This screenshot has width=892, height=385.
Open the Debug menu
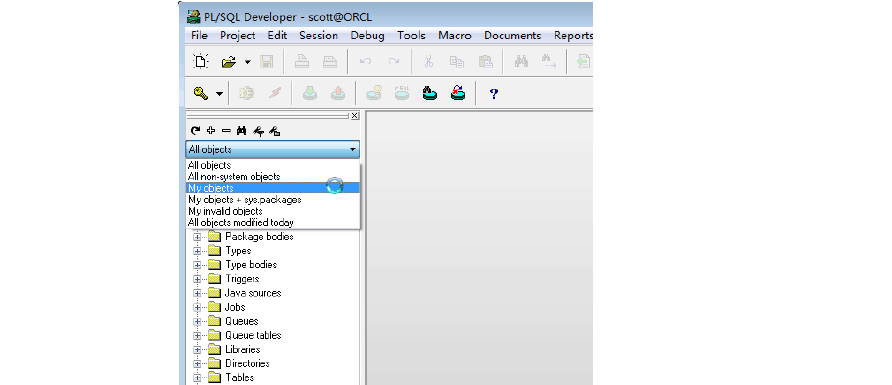point(367,35)
